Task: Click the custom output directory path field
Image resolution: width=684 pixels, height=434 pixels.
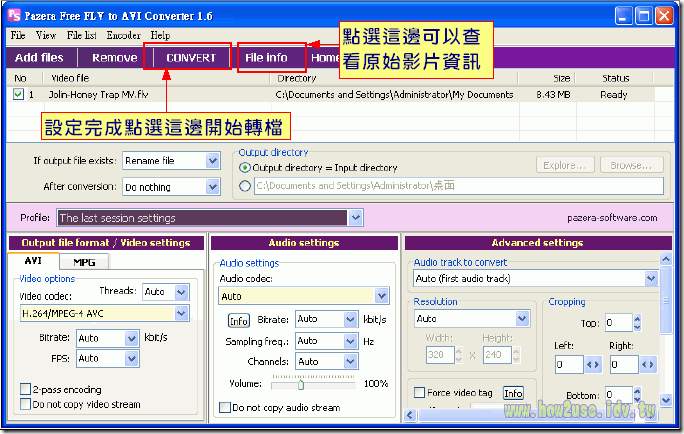Action: (x=458, y=186)
